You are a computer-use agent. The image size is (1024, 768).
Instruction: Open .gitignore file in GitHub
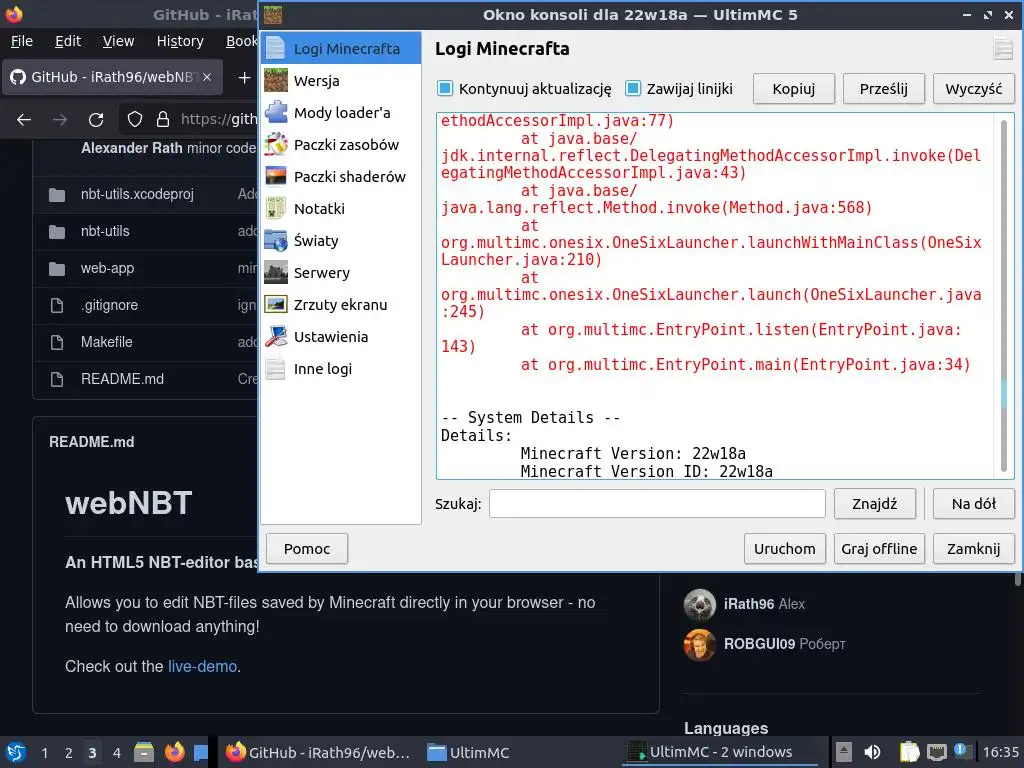pos(109,305)
